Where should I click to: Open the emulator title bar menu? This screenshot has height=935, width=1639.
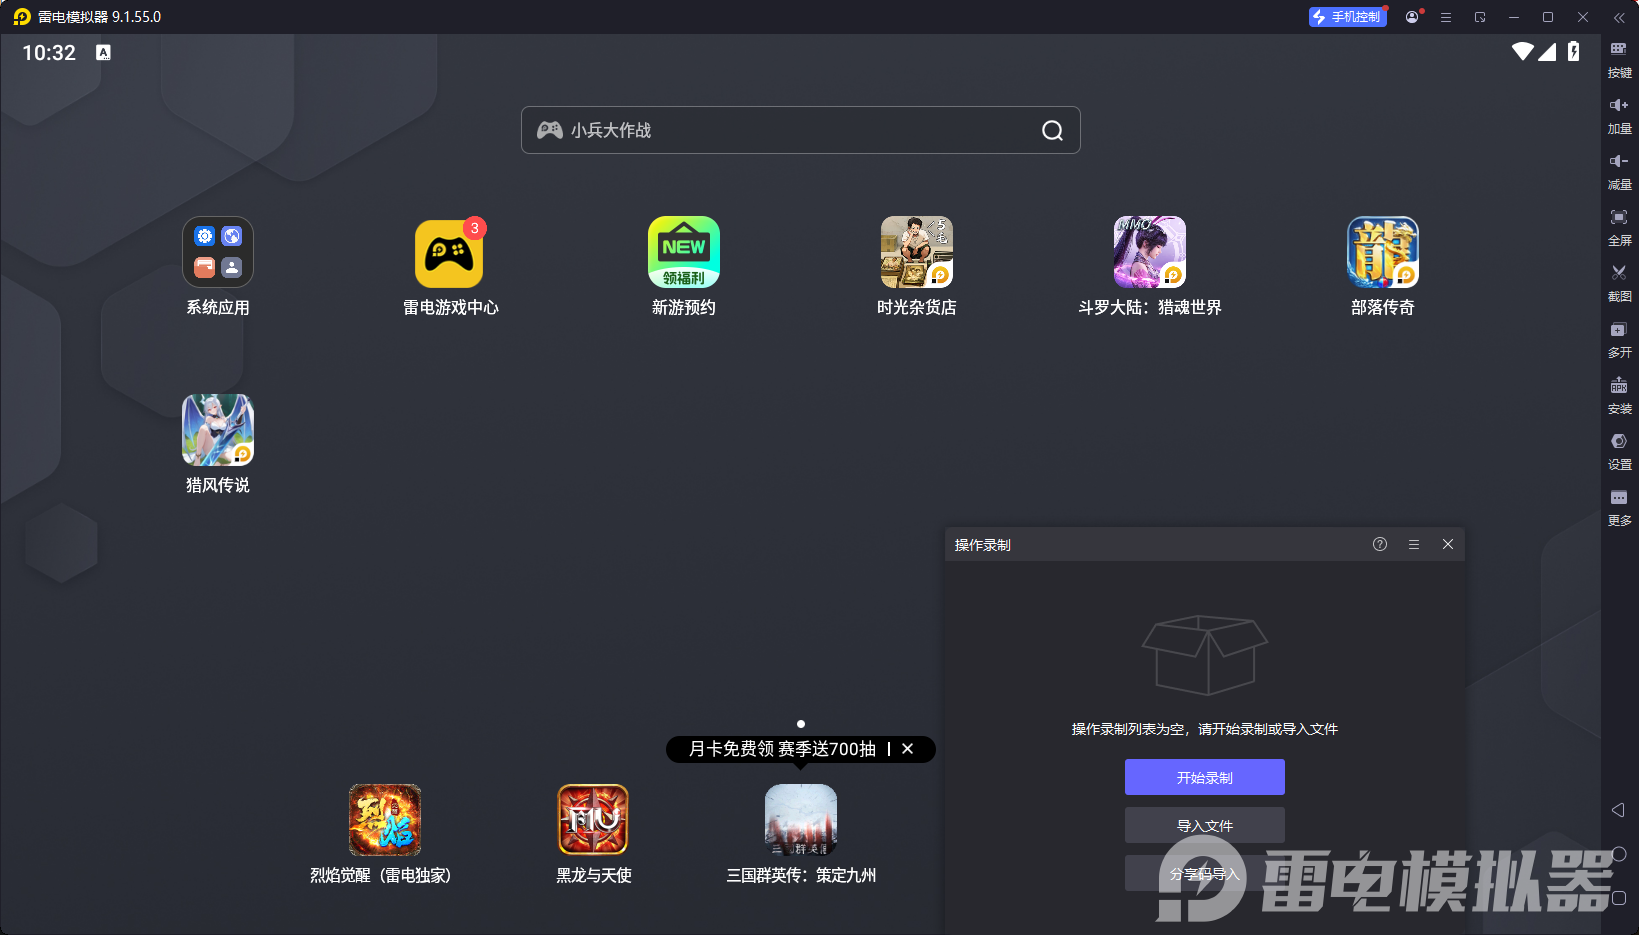coord(1446,17)
